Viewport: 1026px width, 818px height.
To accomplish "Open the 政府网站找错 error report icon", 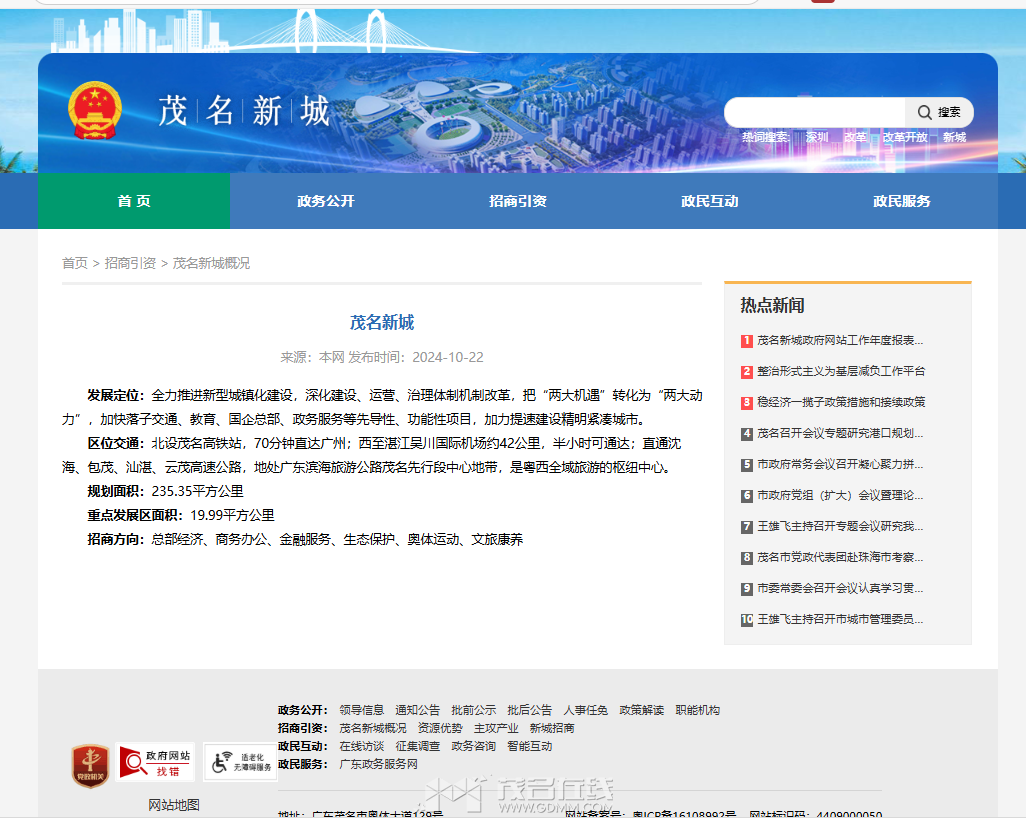I will pos(156,762).
